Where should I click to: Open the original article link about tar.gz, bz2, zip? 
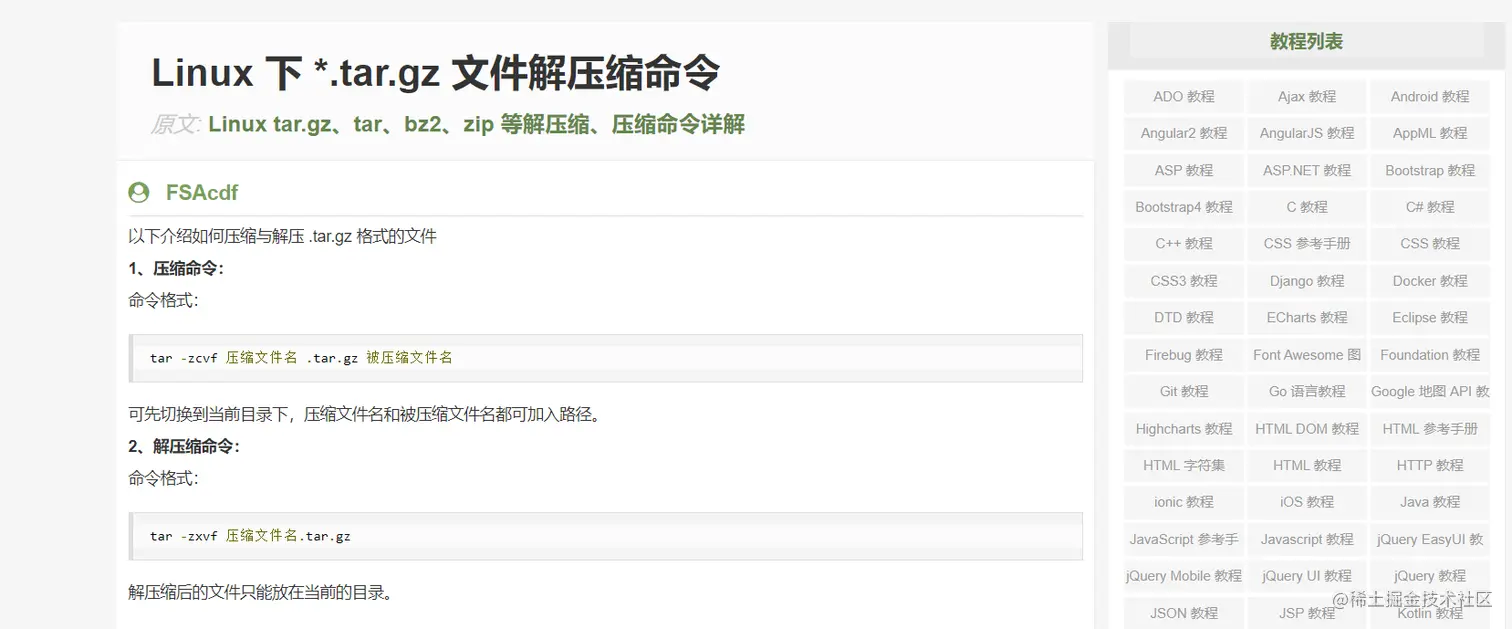coord(476,124)
